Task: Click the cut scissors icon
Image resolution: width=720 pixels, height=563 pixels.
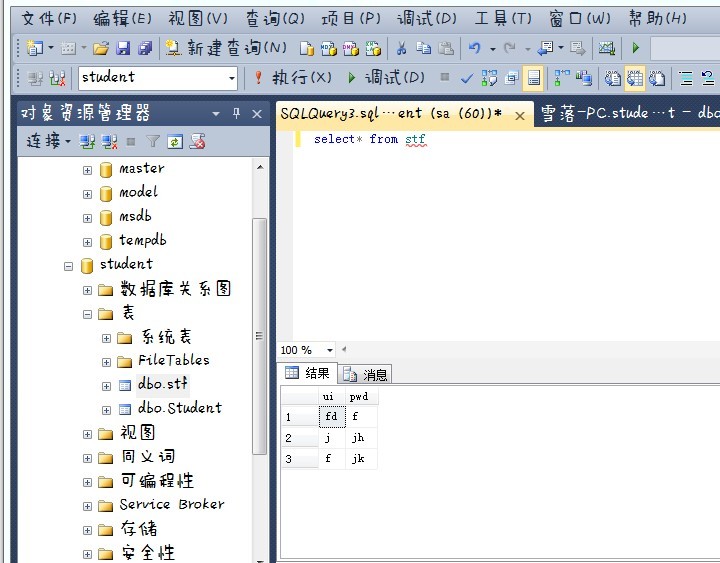Action: point(401,48)
